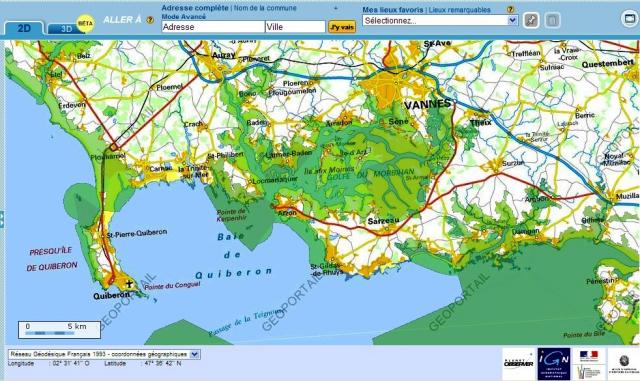The width and height of the screenshot is (640, 381).
Task: Switch to the 3D map tab
Action: coord(65,29)
